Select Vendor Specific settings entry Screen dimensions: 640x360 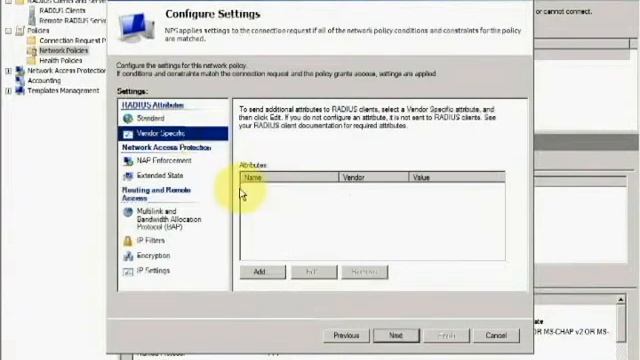click(173, 133)
